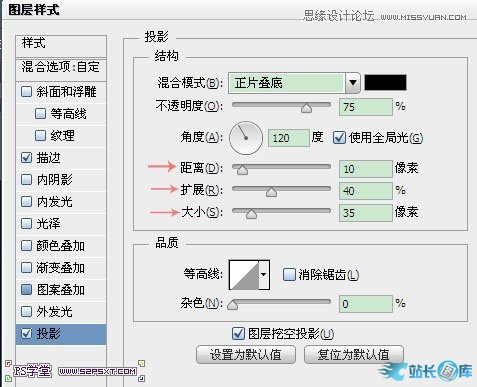Click the 设置为默认值 button
This screenshot has width=477, height=387.
point(246,355)
